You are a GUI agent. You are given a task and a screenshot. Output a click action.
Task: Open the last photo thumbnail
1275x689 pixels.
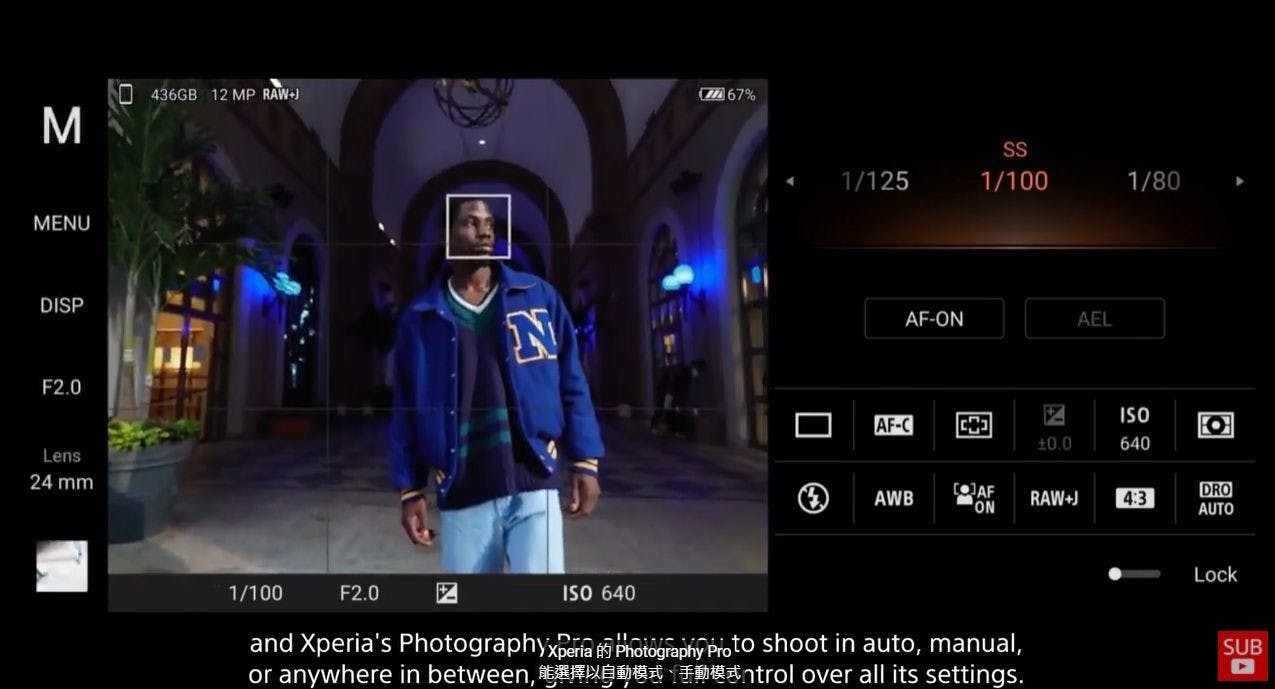point(62,566)
